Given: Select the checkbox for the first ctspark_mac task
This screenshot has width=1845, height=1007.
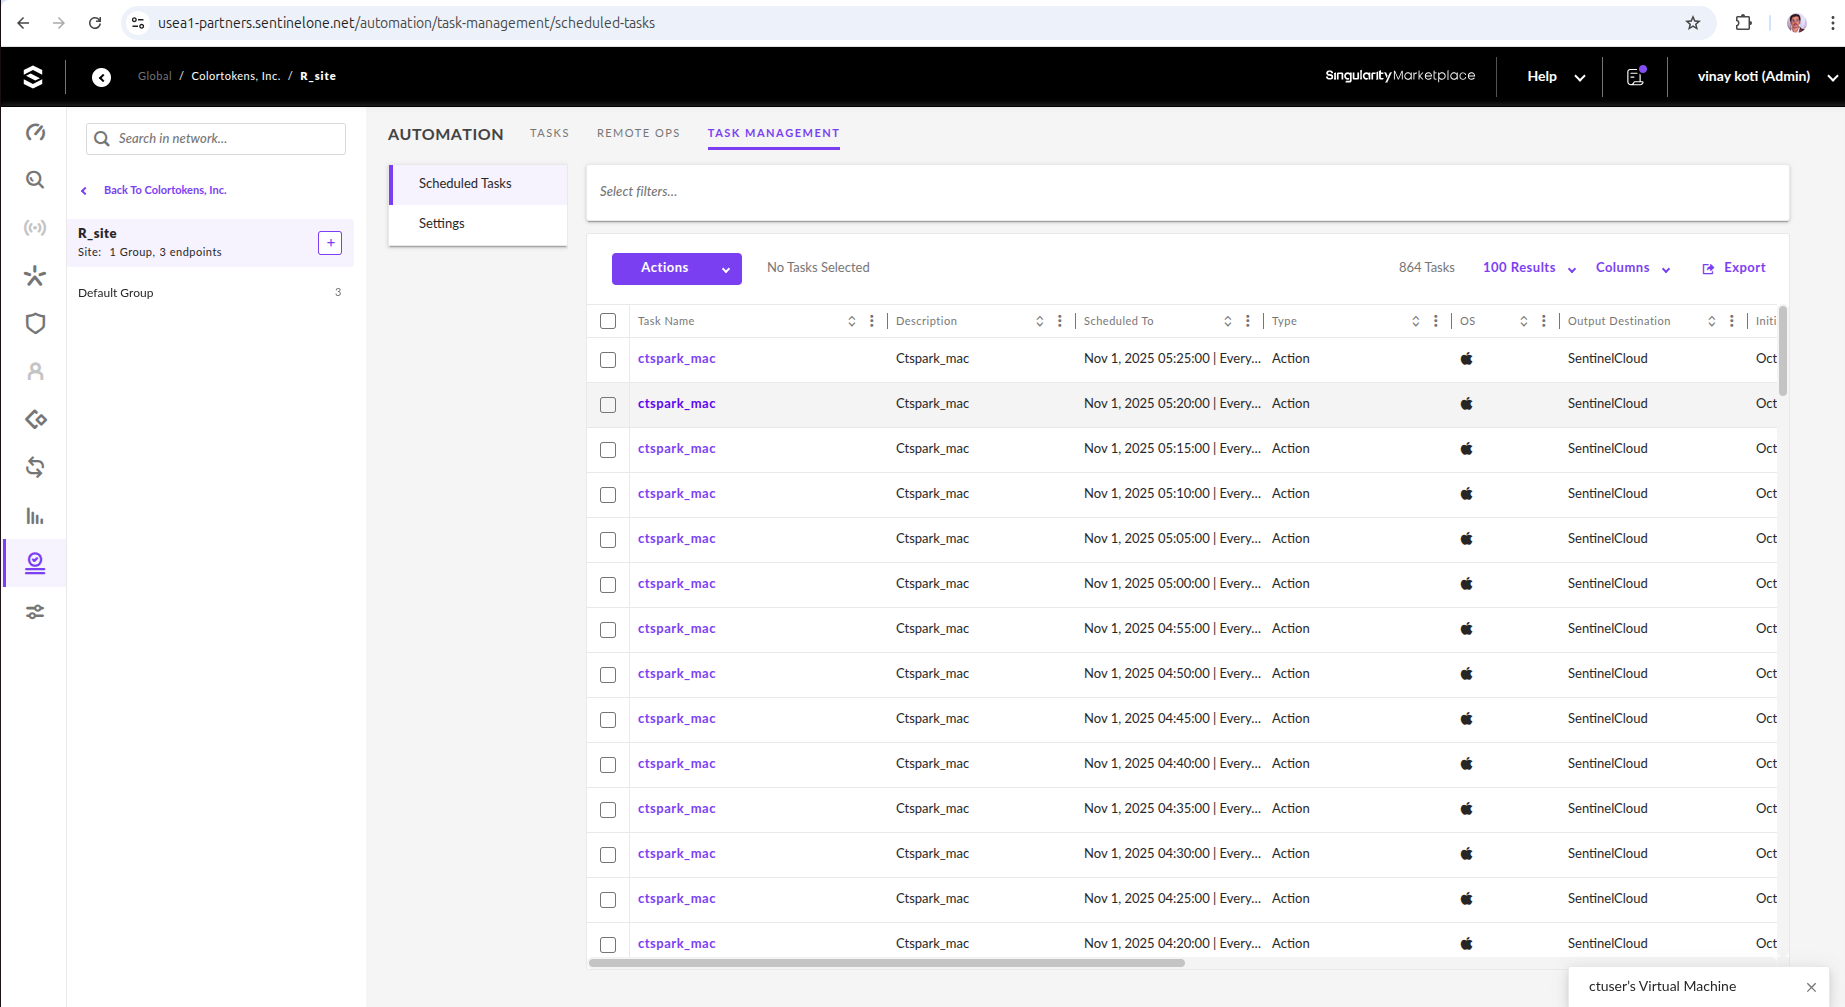Looking at the screenshot, I should [x=608, y=359].
